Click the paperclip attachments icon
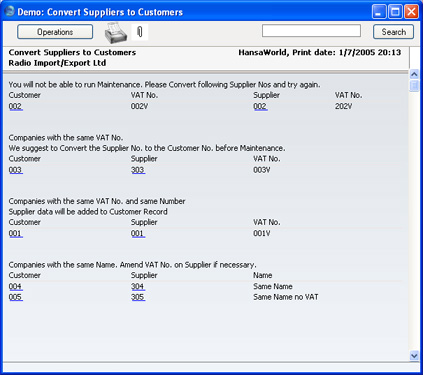Screen dimensions: 423x375 tap(140, 32)
